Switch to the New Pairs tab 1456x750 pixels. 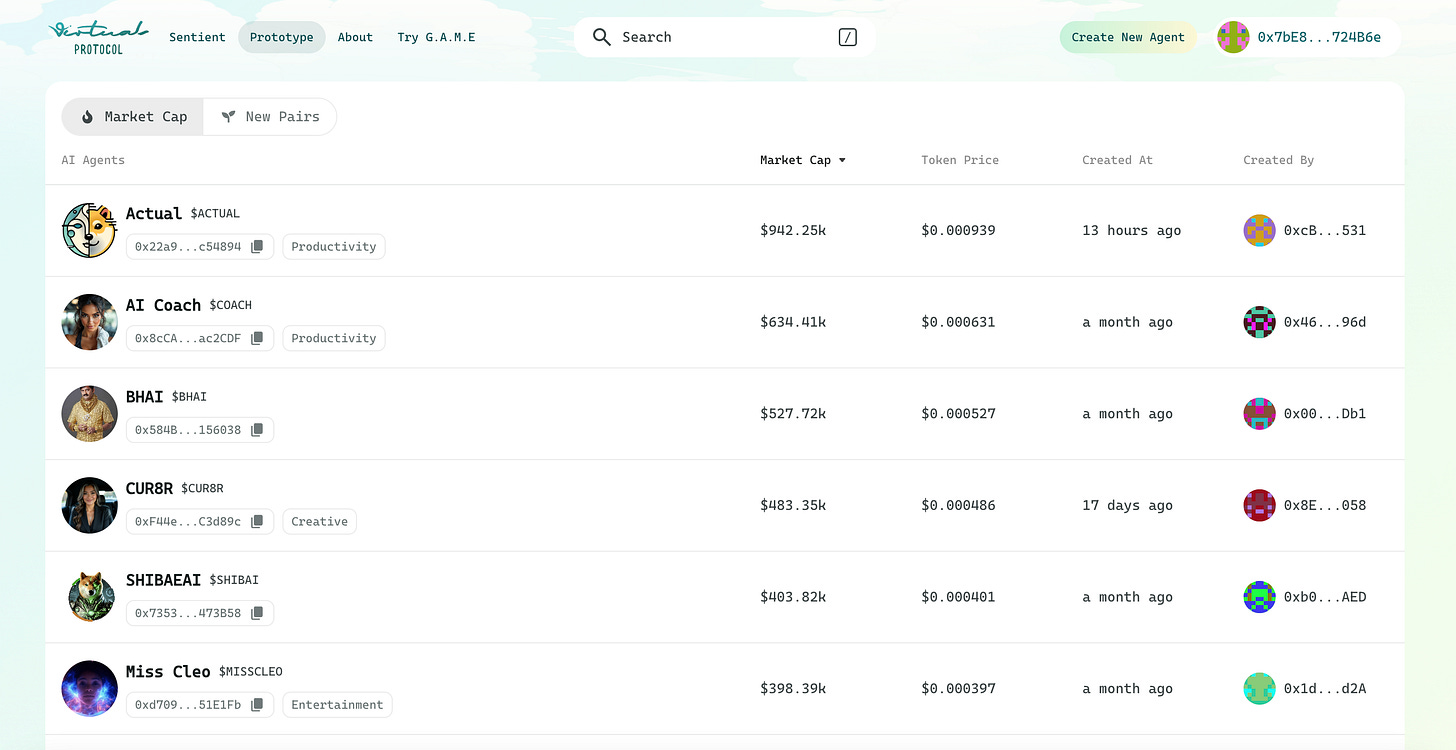click(270, 117)
